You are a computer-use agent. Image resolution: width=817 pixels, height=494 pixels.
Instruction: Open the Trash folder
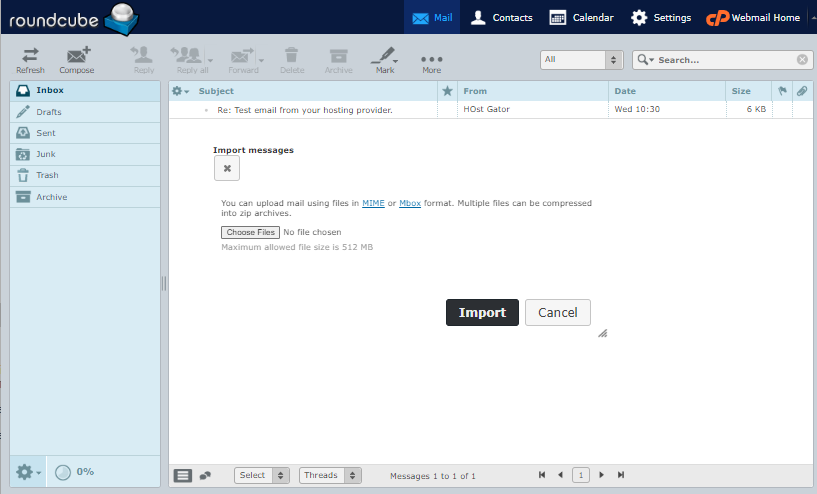[x=85, y=176]
